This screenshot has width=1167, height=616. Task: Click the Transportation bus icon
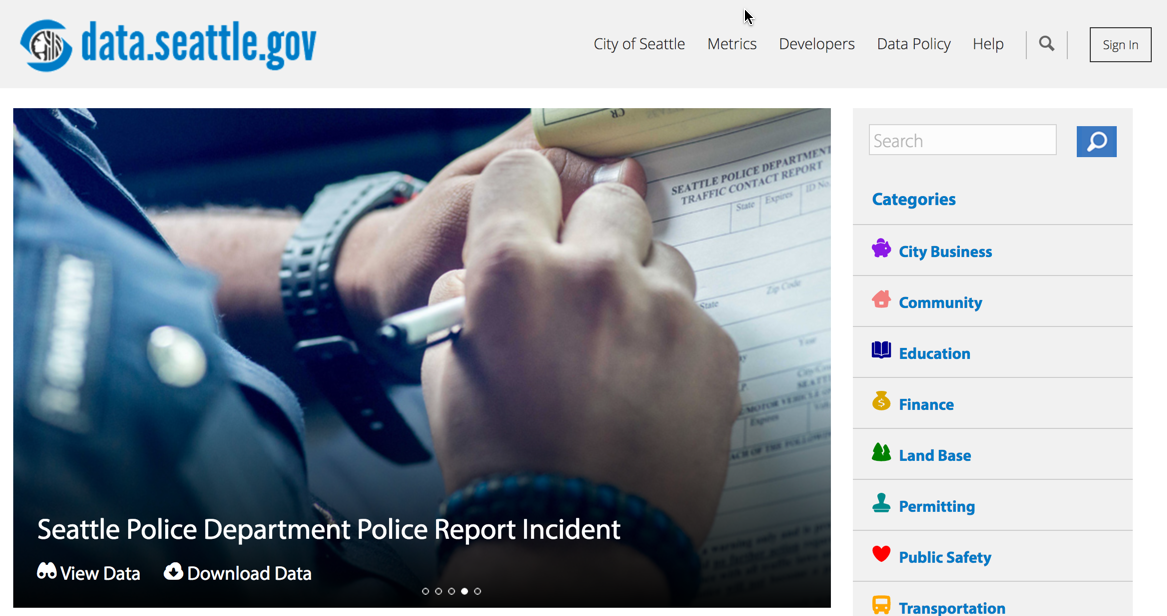coord(881,605)
